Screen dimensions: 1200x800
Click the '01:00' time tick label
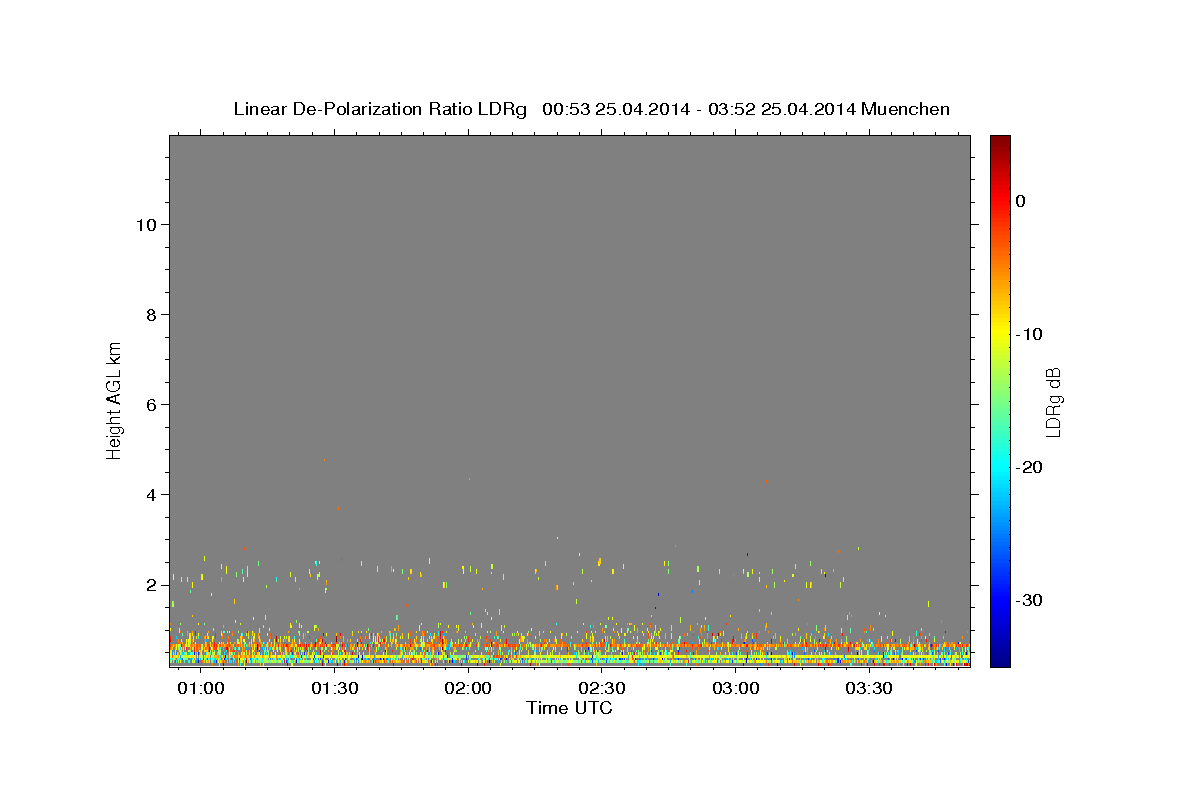[x=200, y=689]
